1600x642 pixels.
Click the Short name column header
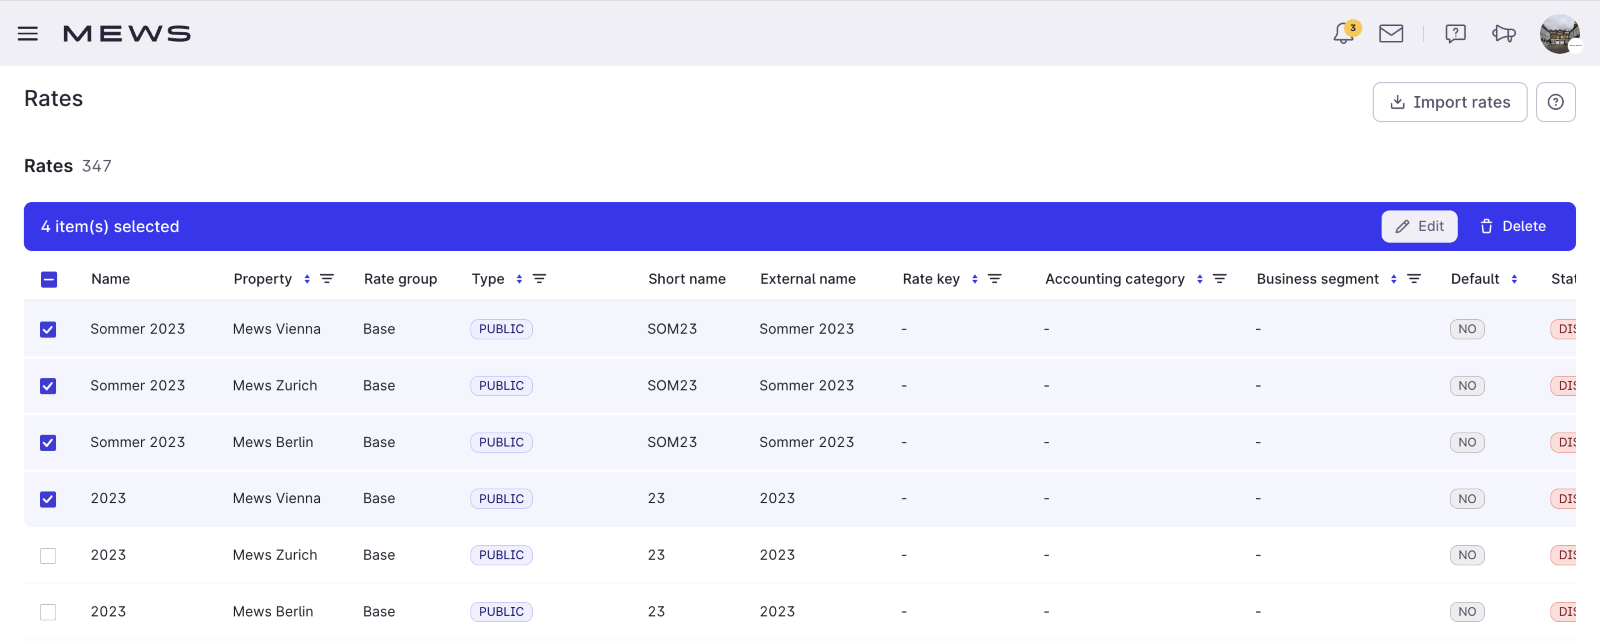pos(687,279)
